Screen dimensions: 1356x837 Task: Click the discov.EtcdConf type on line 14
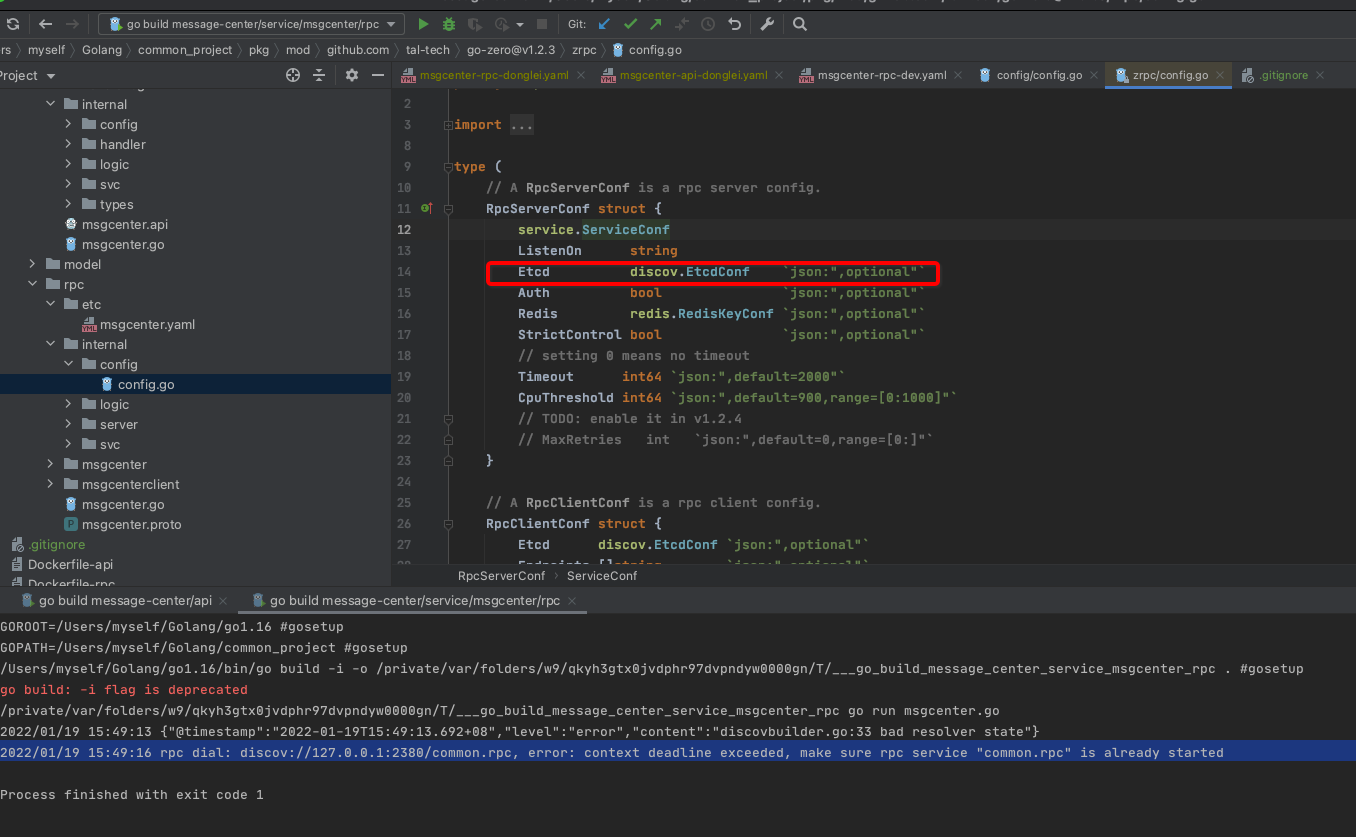click(690, 271)
